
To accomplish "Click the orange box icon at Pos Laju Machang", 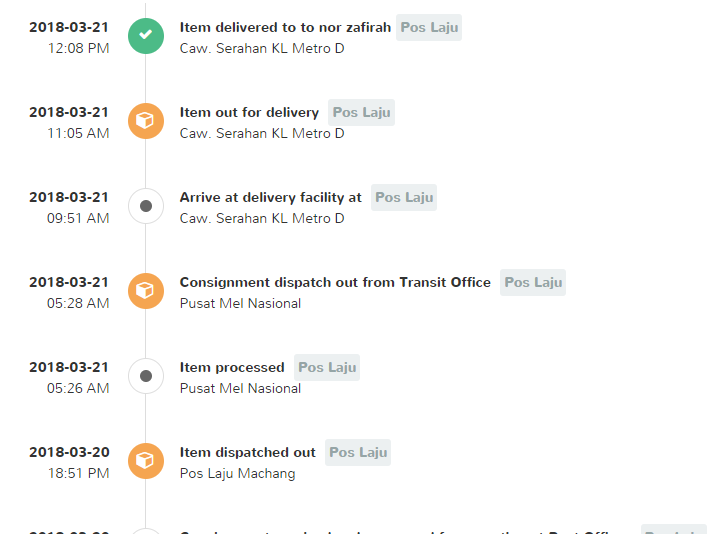I will pyautogui.click(x=146, y=461).
